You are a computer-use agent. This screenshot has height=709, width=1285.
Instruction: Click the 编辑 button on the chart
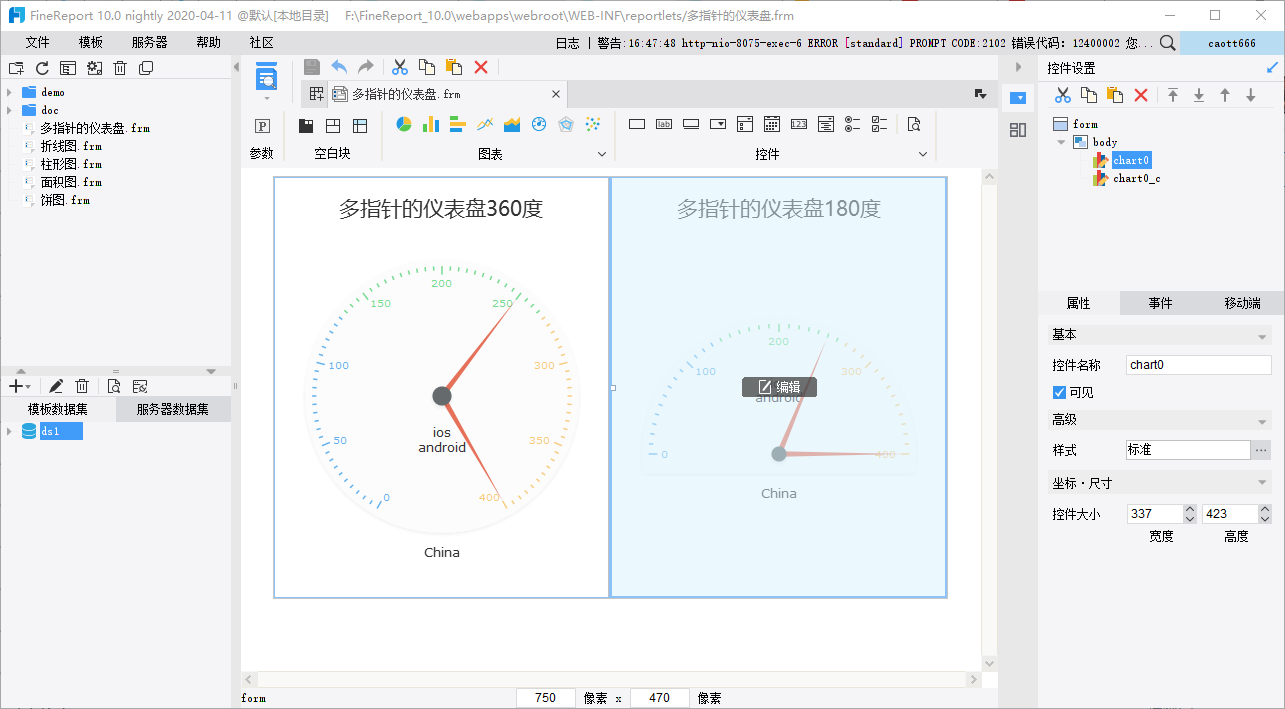tap(779, 387)
